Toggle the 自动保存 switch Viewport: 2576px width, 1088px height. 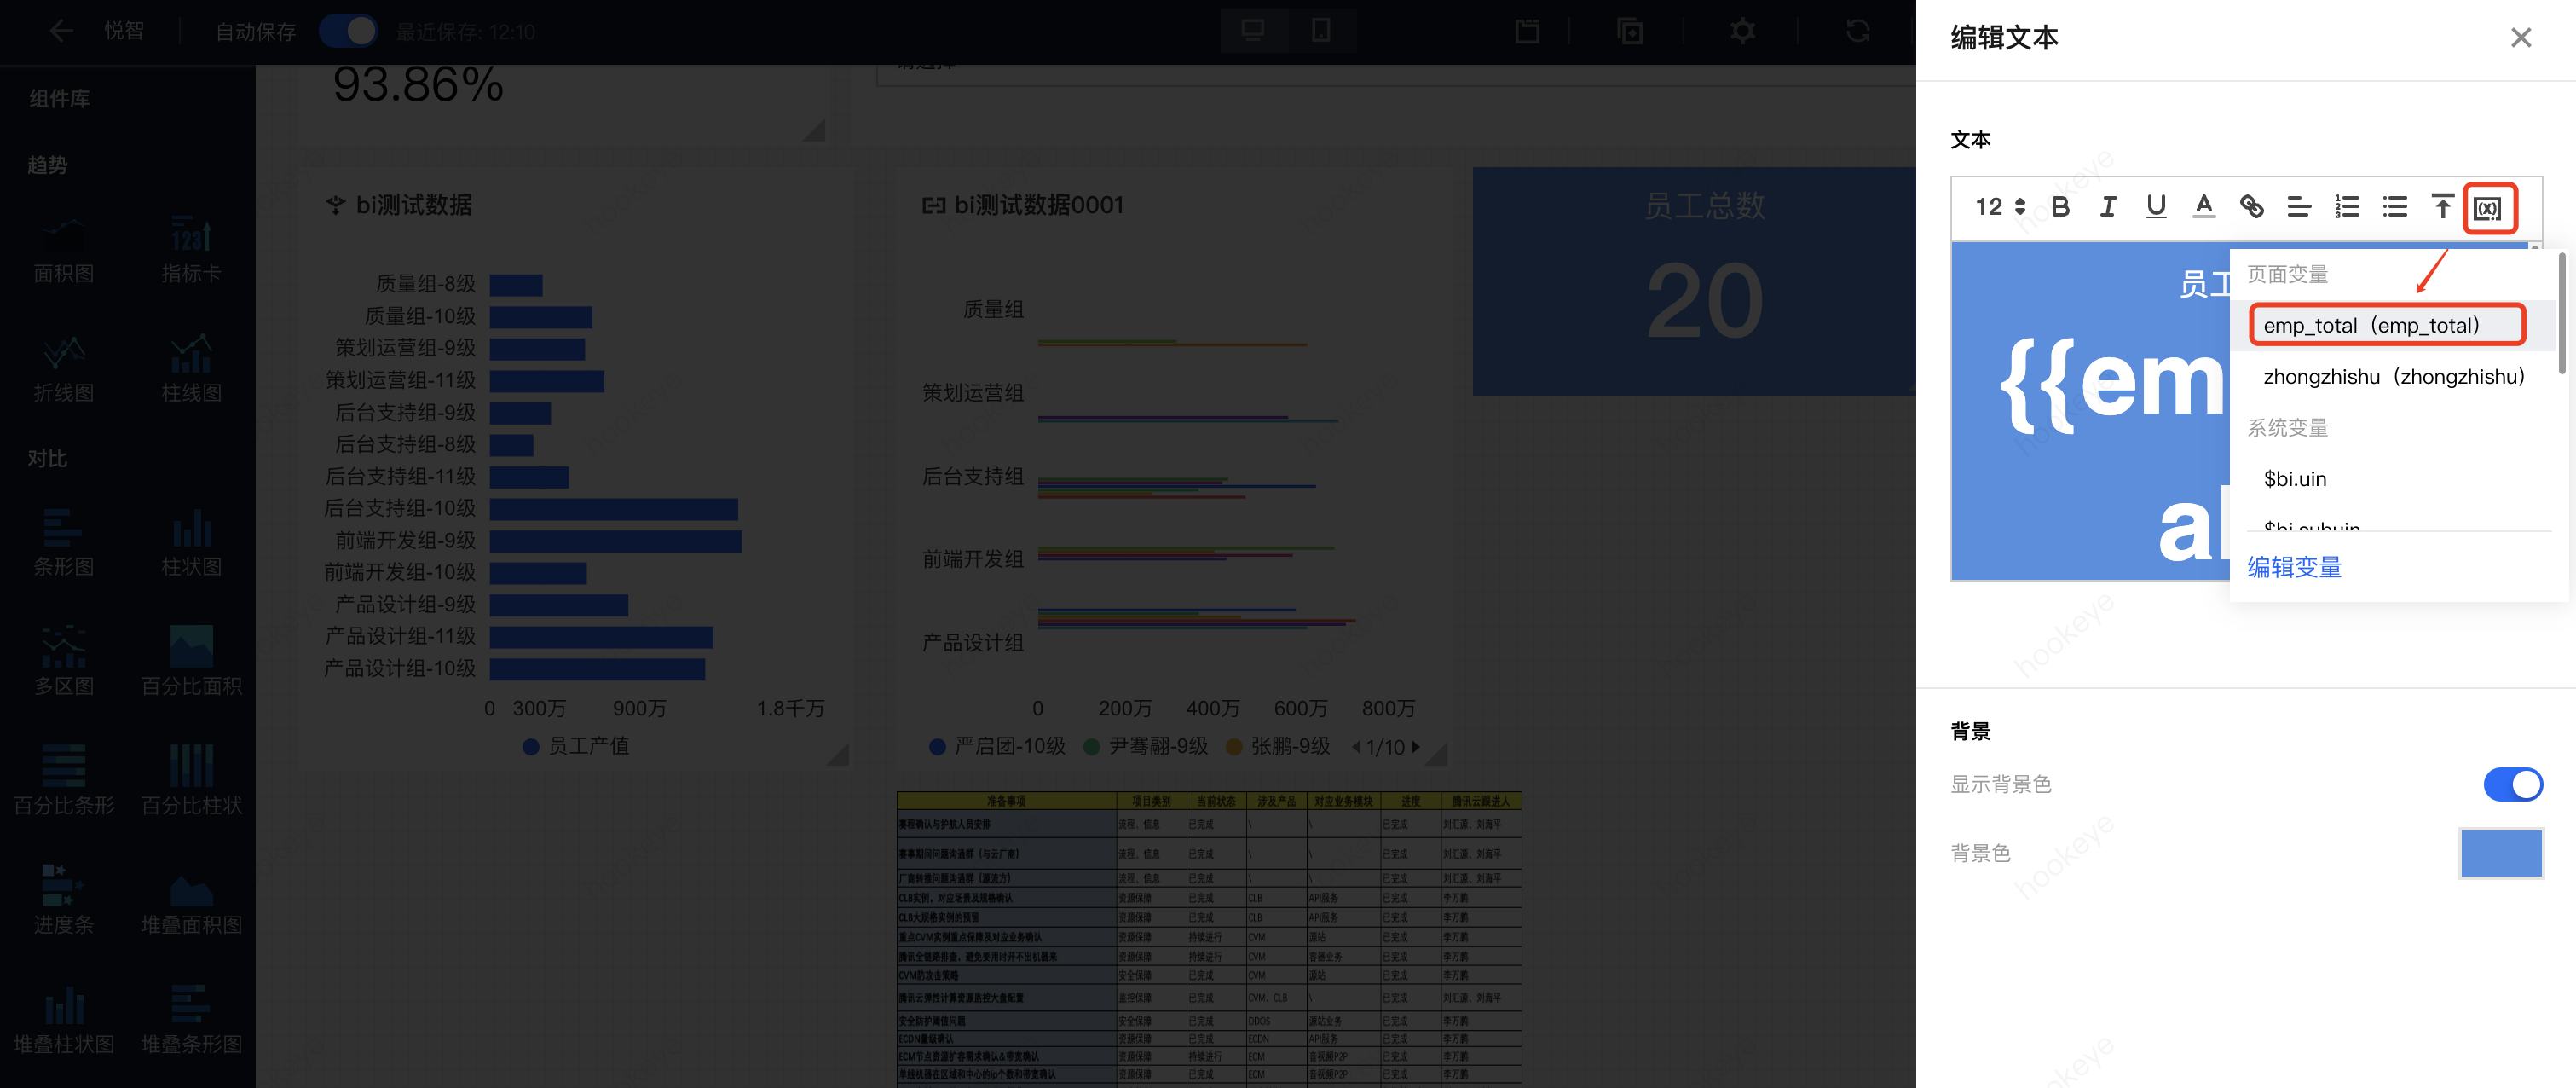[348, 32]
